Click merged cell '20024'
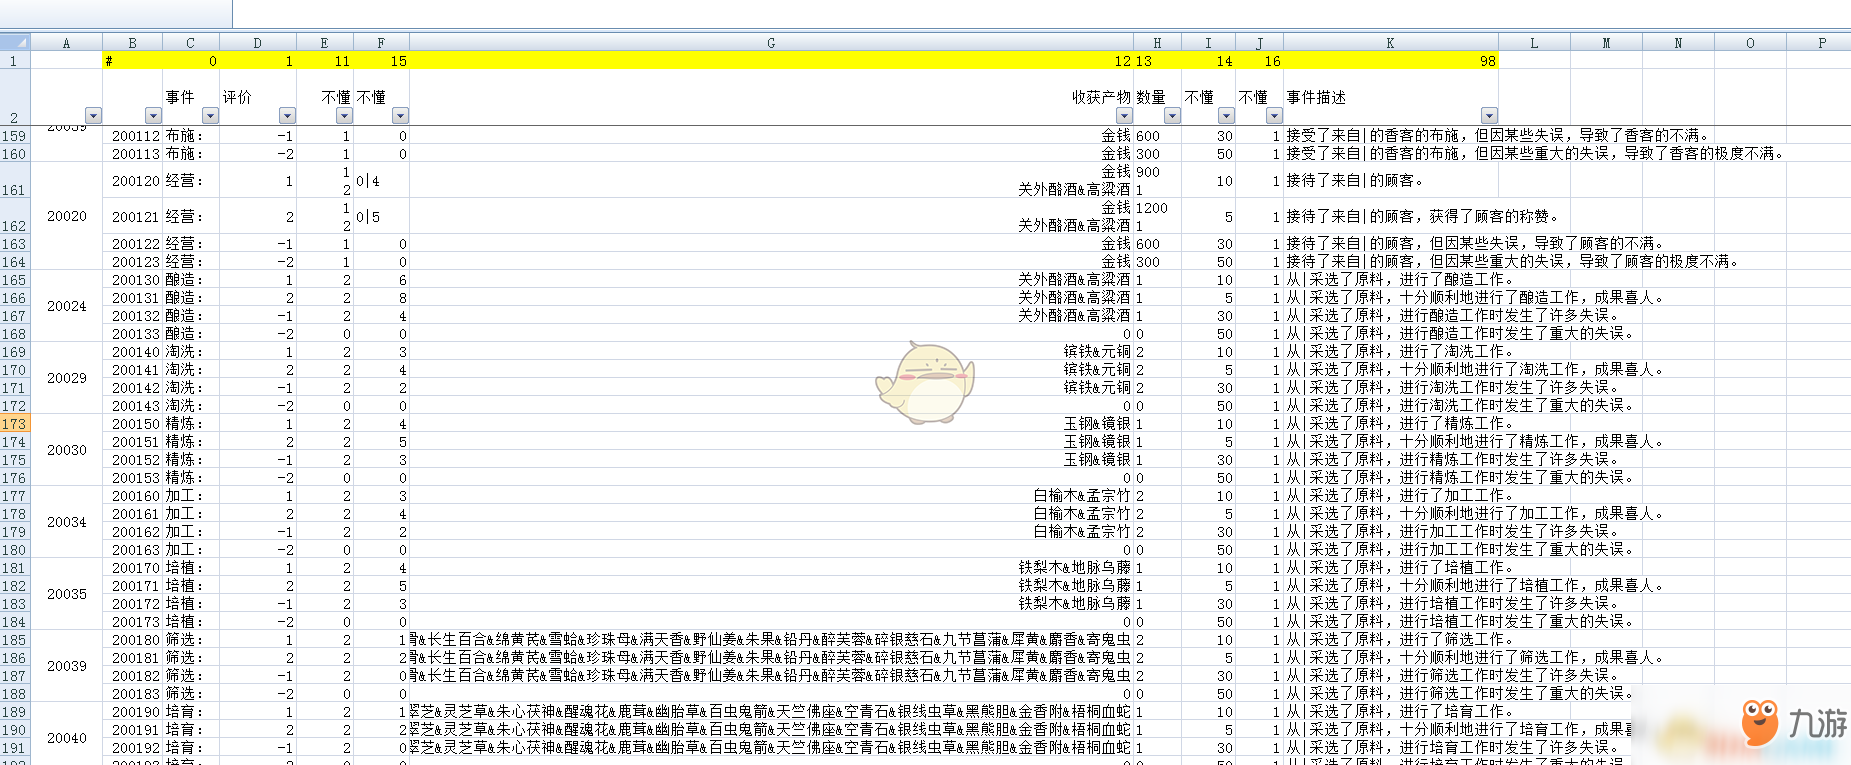The width and height of the screenshot is (1851, 765). (x=66, y=306)
